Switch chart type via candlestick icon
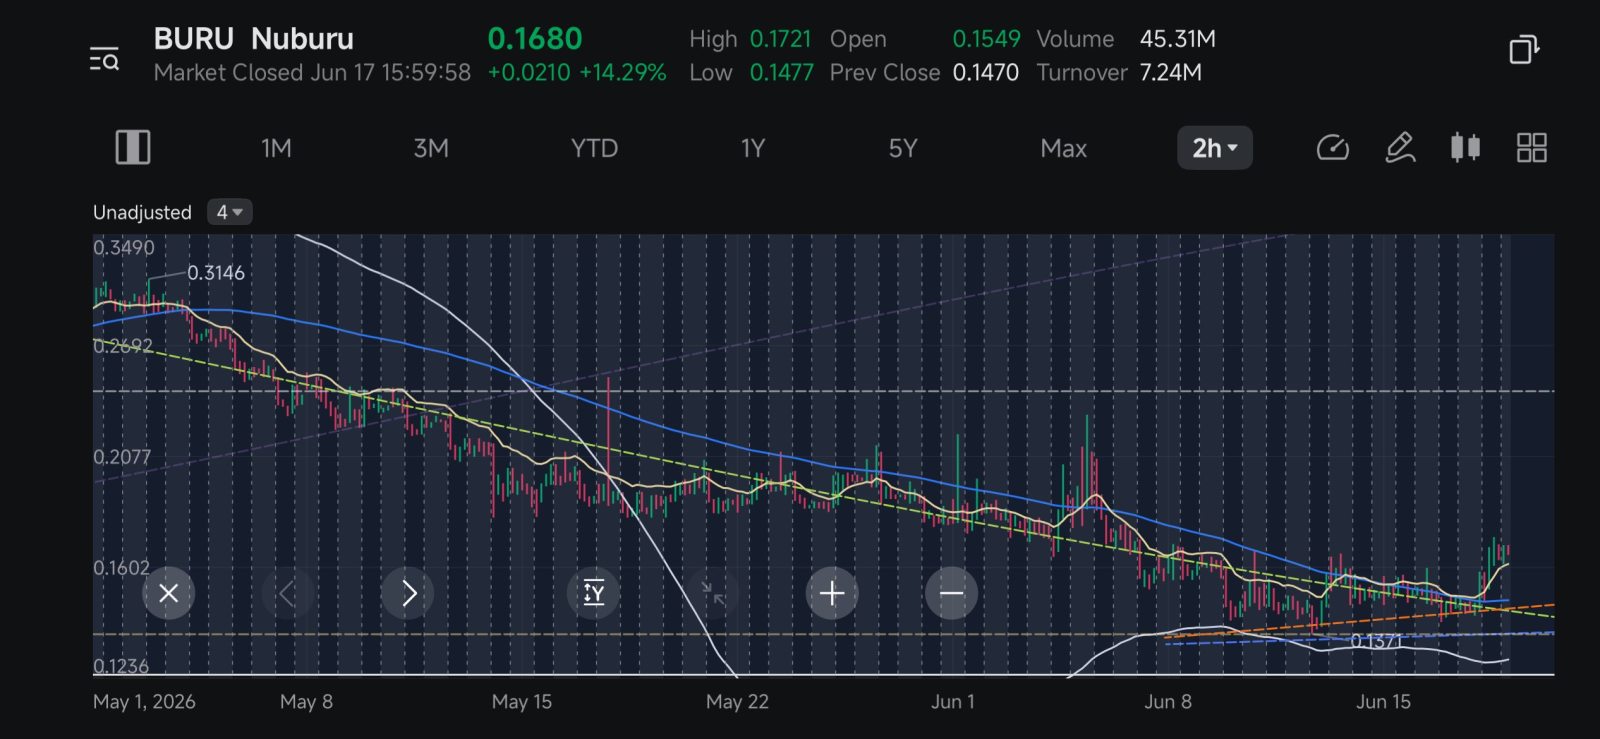The image size is (1600, 739). tap(1465, 148)
